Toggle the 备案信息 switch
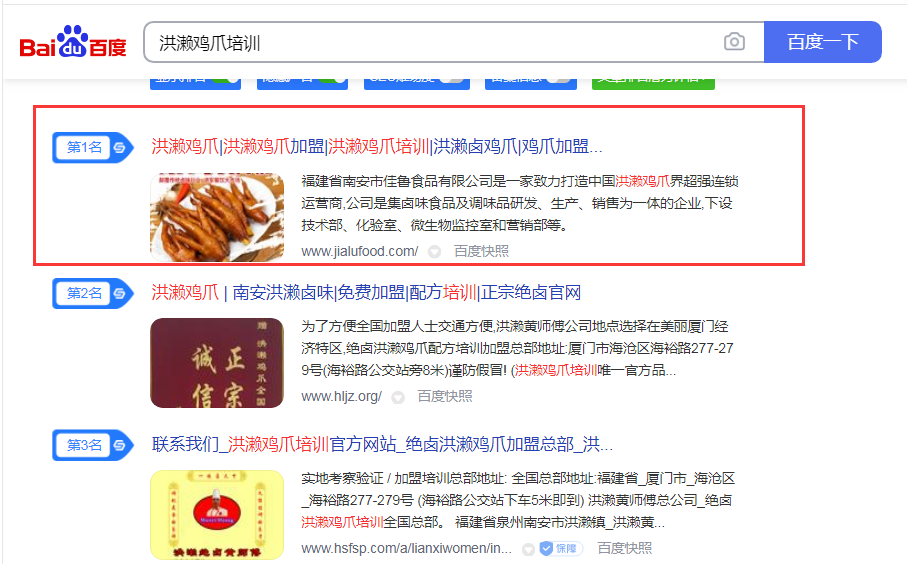The height and width of the screenshot is (564, 907). coord(557,78)
